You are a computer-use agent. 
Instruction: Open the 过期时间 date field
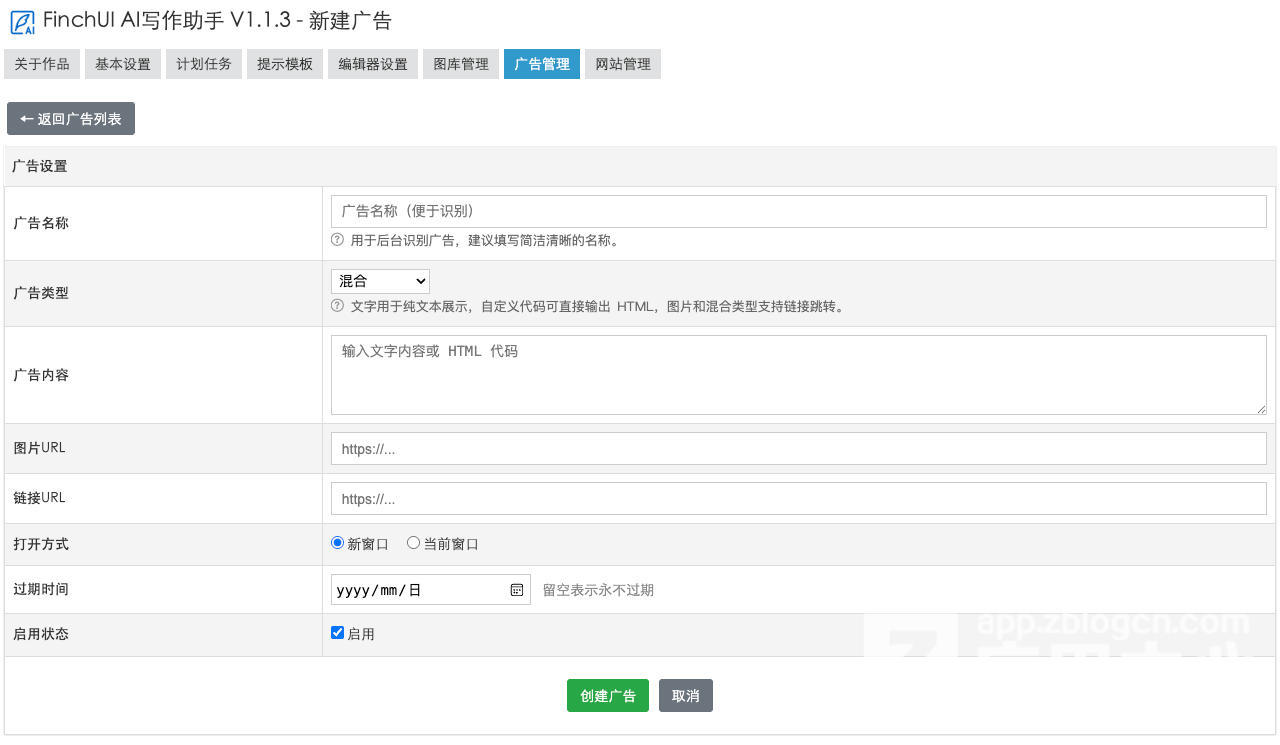pos(420,589)
